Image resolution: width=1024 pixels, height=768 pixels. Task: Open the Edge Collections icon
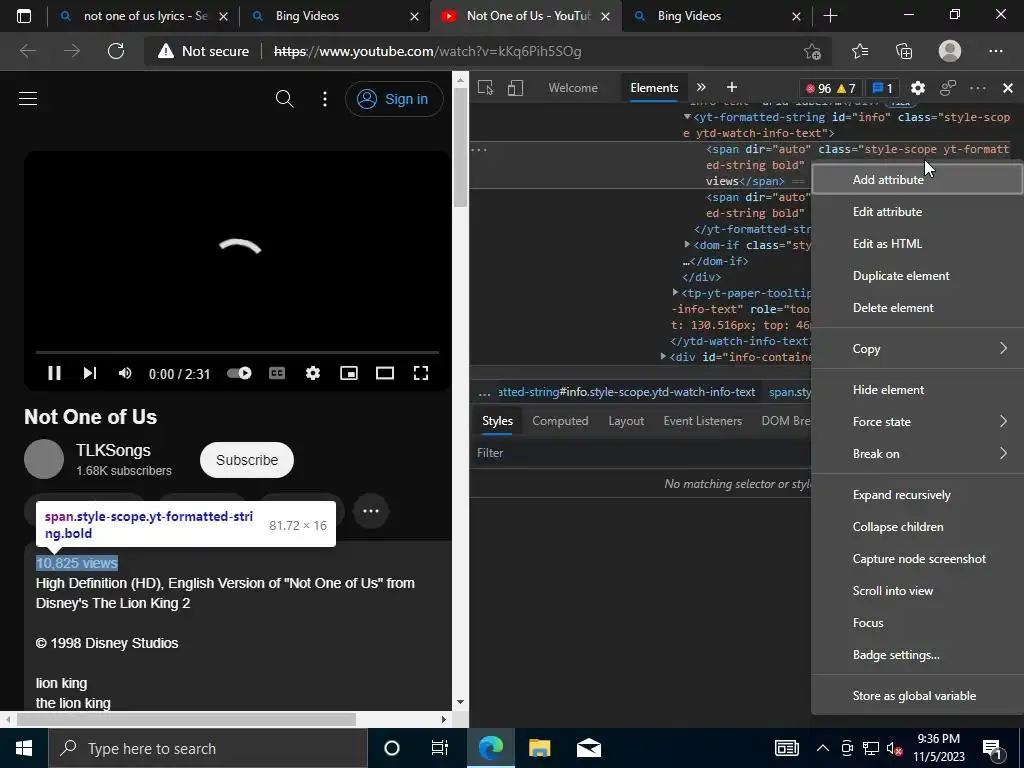904,51
